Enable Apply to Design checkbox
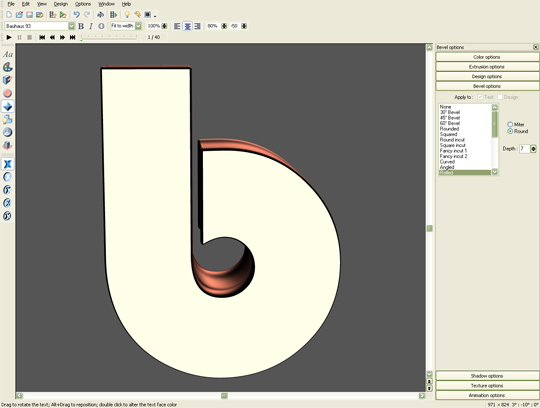This screenshot has height=408, width=540. pyautogui.click(x=500, y=97)
